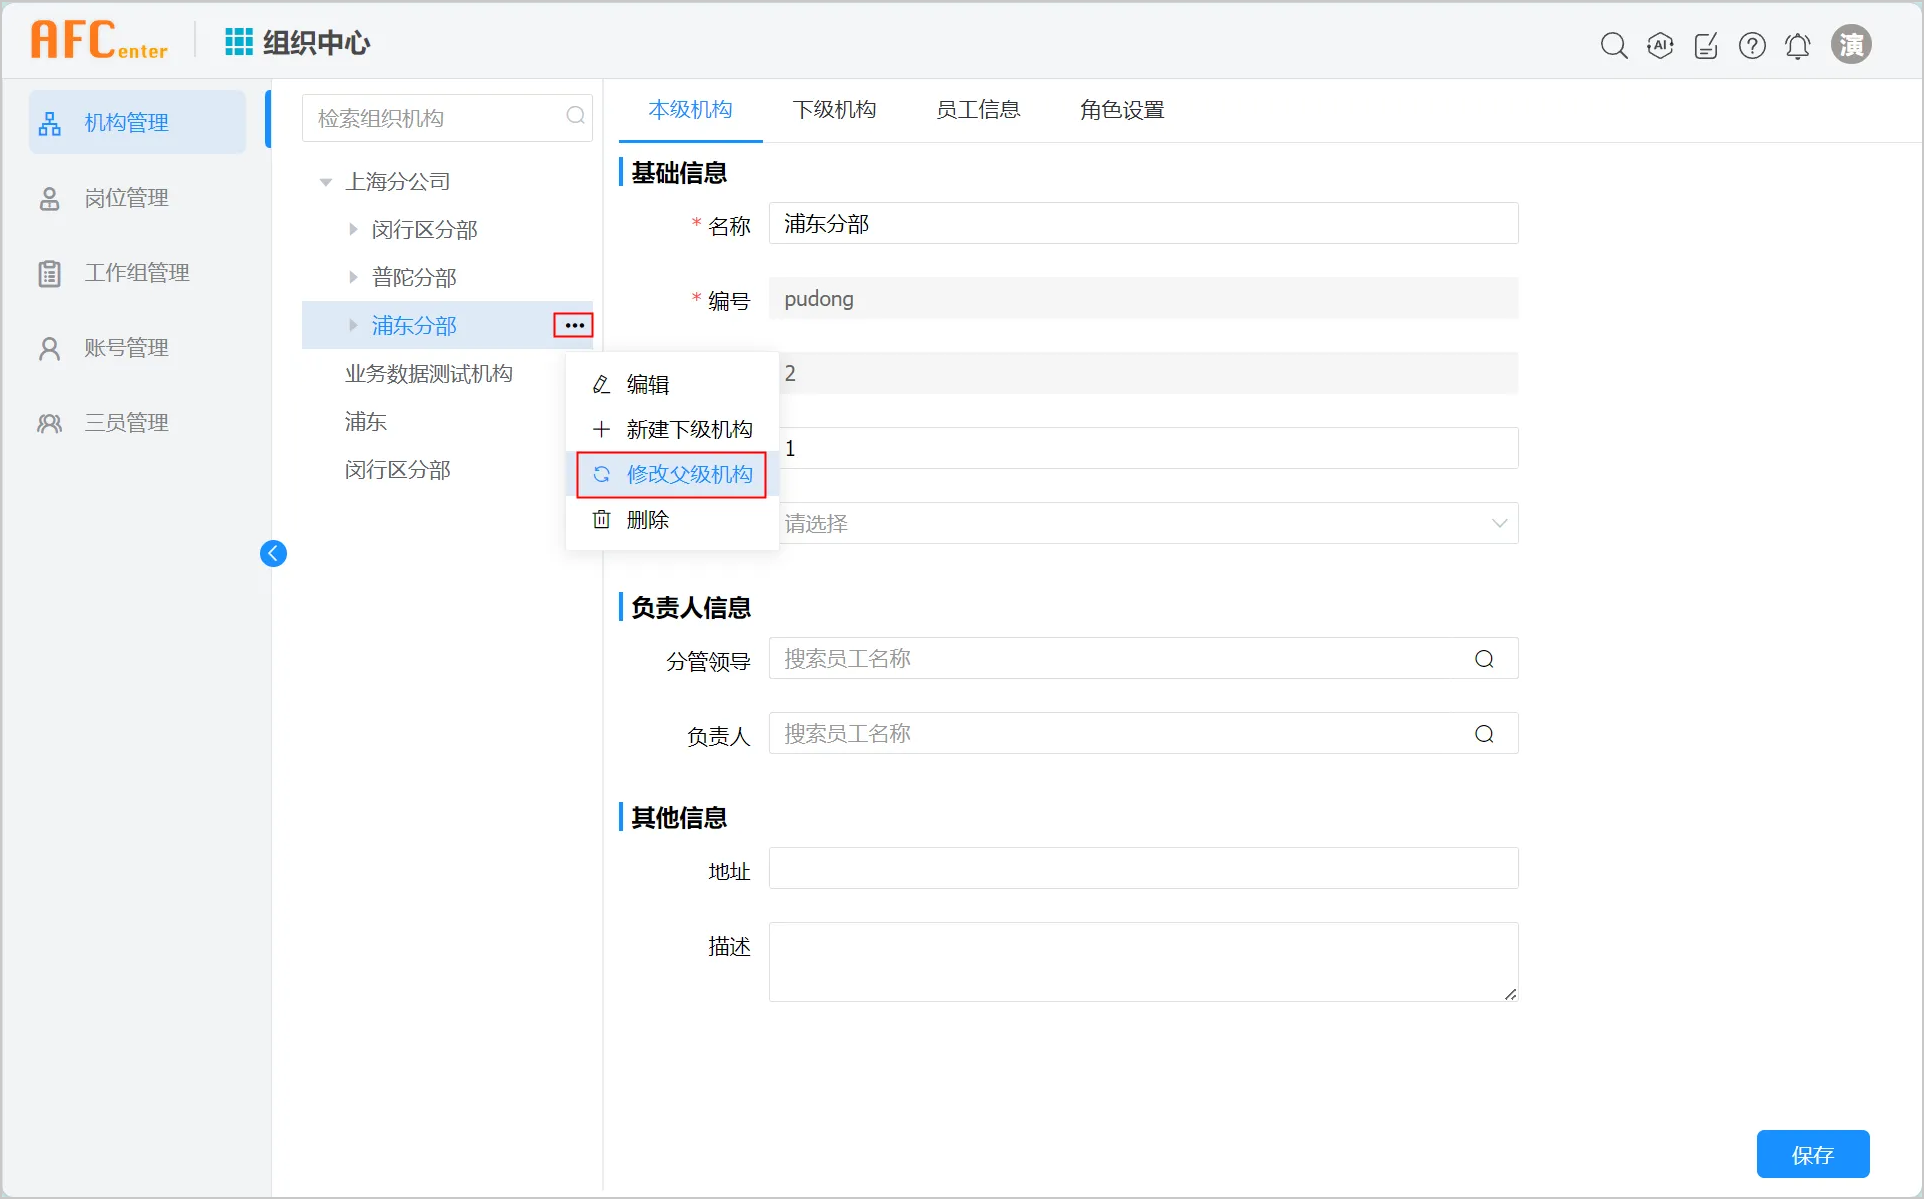Click the notification bell icon

[1797, 45]
